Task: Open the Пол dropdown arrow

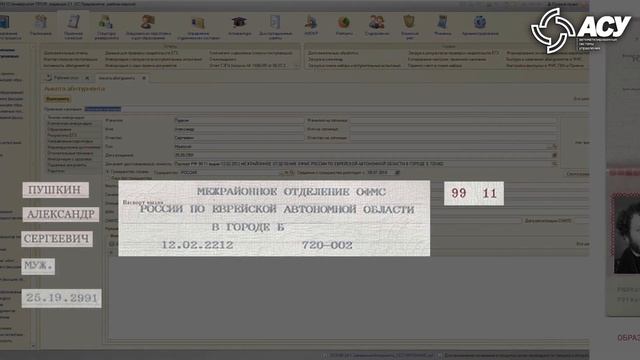Action: [549, 147]
